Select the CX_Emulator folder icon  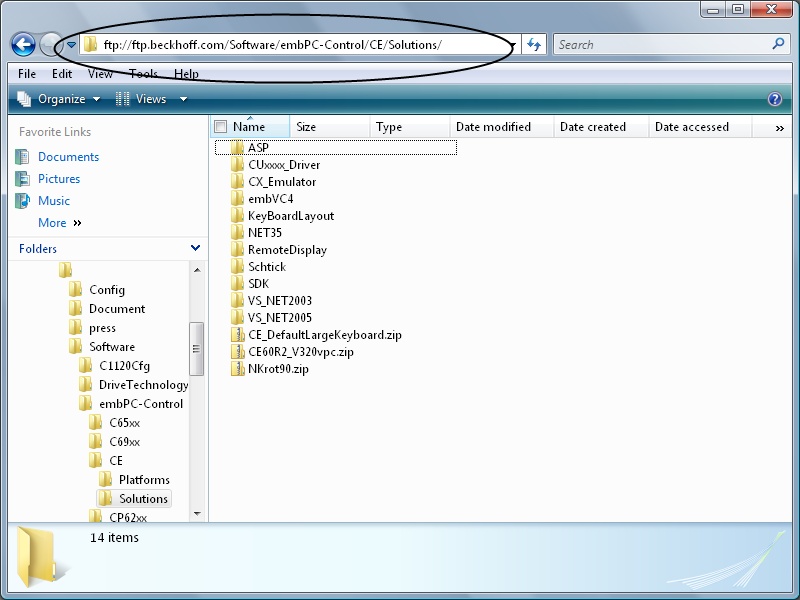[237, 182]
